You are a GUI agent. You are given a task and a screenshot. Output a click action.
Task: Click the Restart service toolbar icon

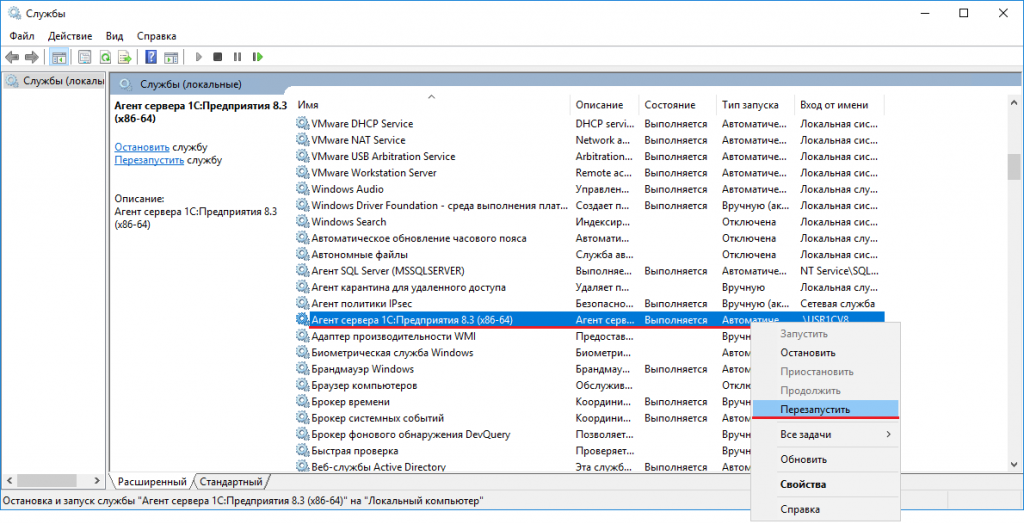point(258,57)
